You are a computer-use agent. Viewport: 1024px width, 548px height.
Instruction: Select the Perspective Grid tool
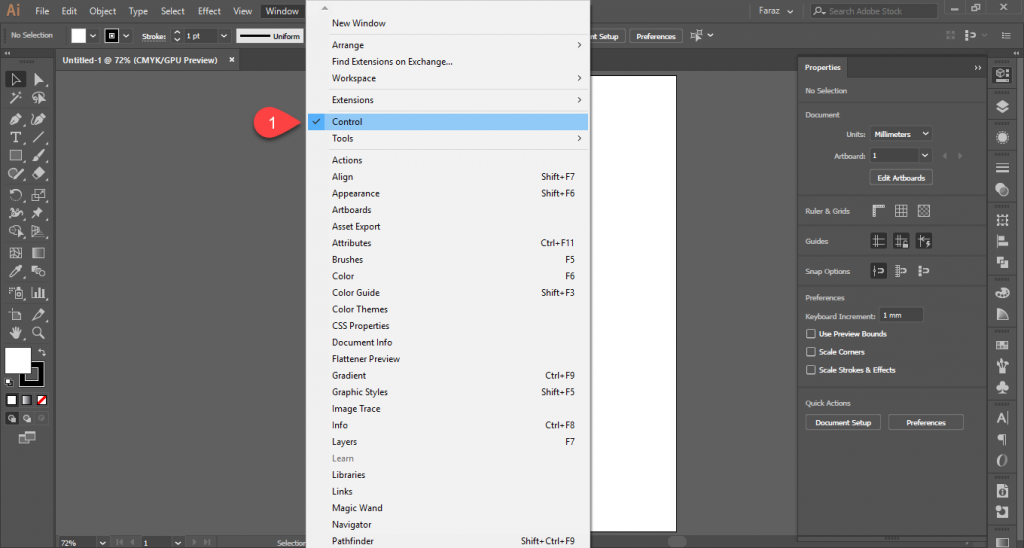pyautogui.click(x=39, y=232)
